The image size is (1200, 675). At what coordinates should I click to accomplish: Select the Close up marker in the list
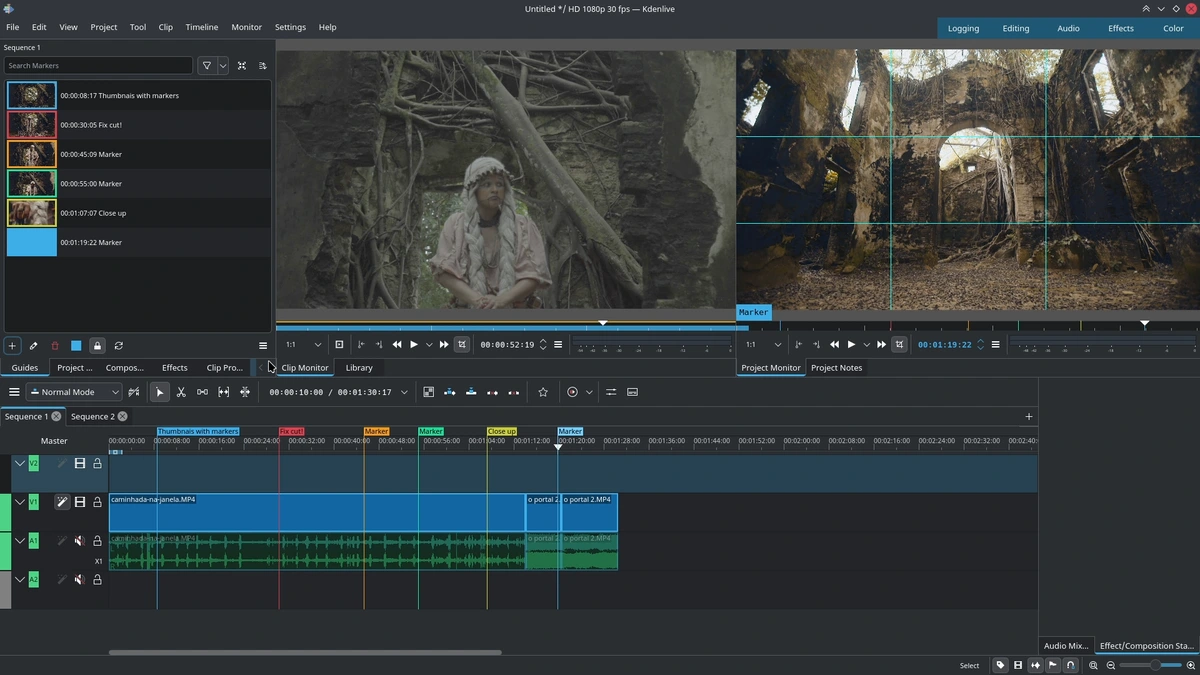tap(137, 213)
